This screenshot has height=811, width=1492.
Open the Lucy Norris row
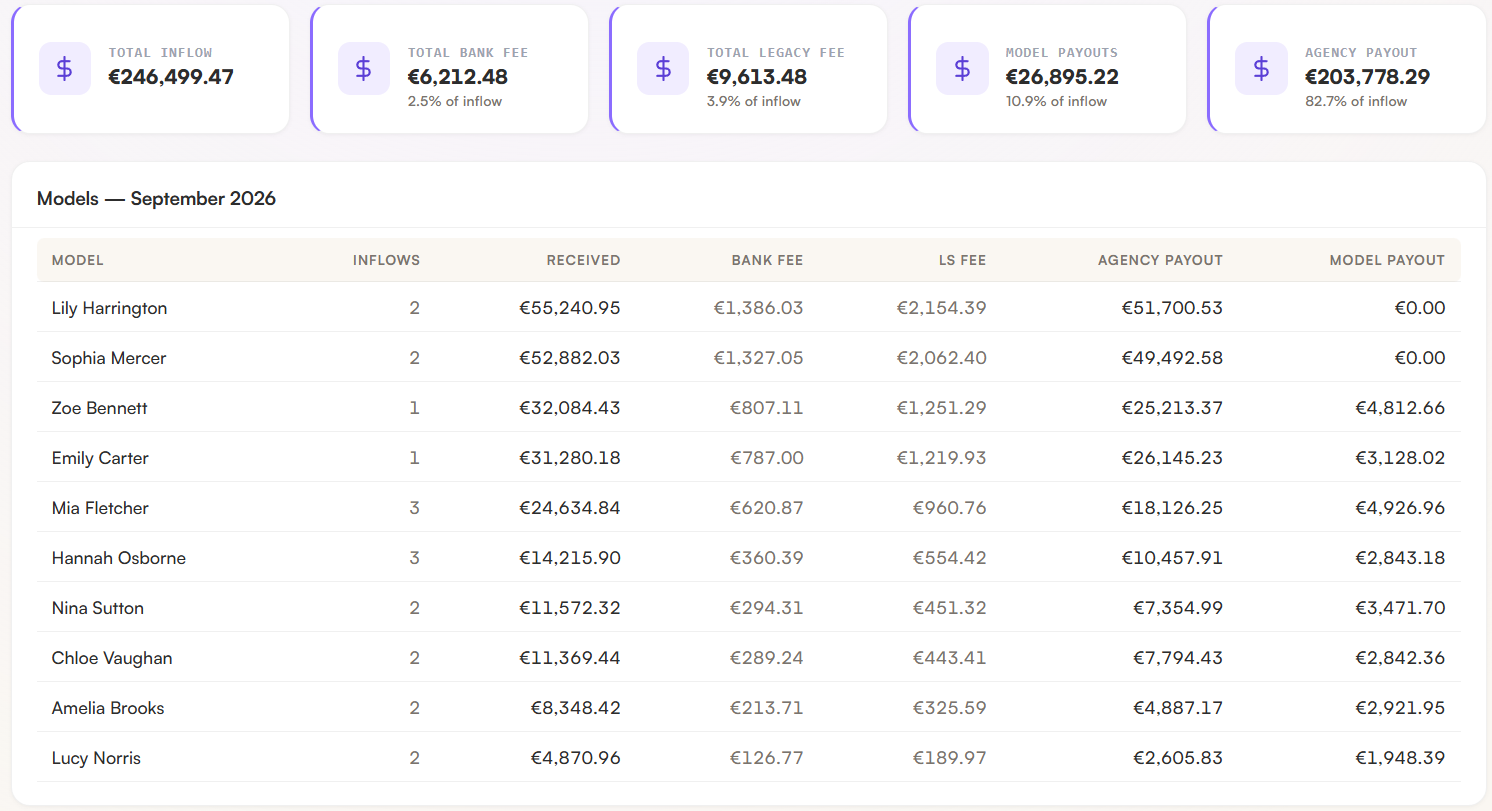point(748,758)
